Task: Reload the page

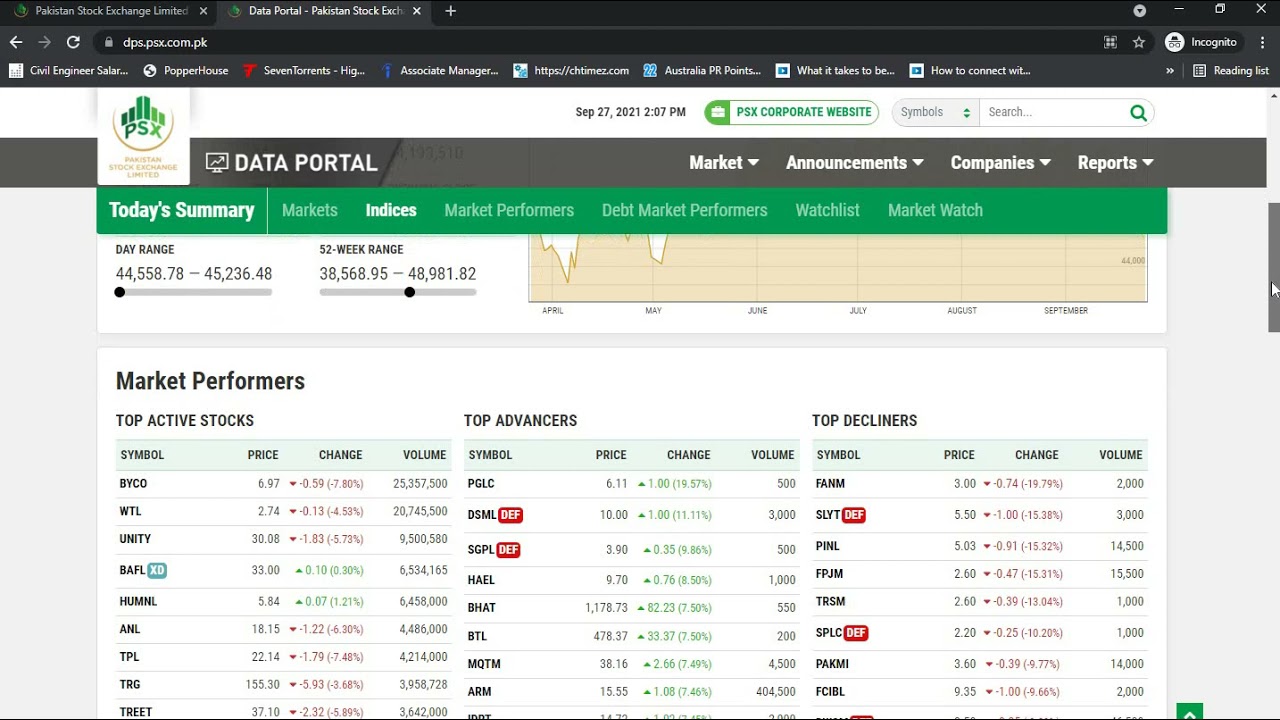Action: pos(73,42)
